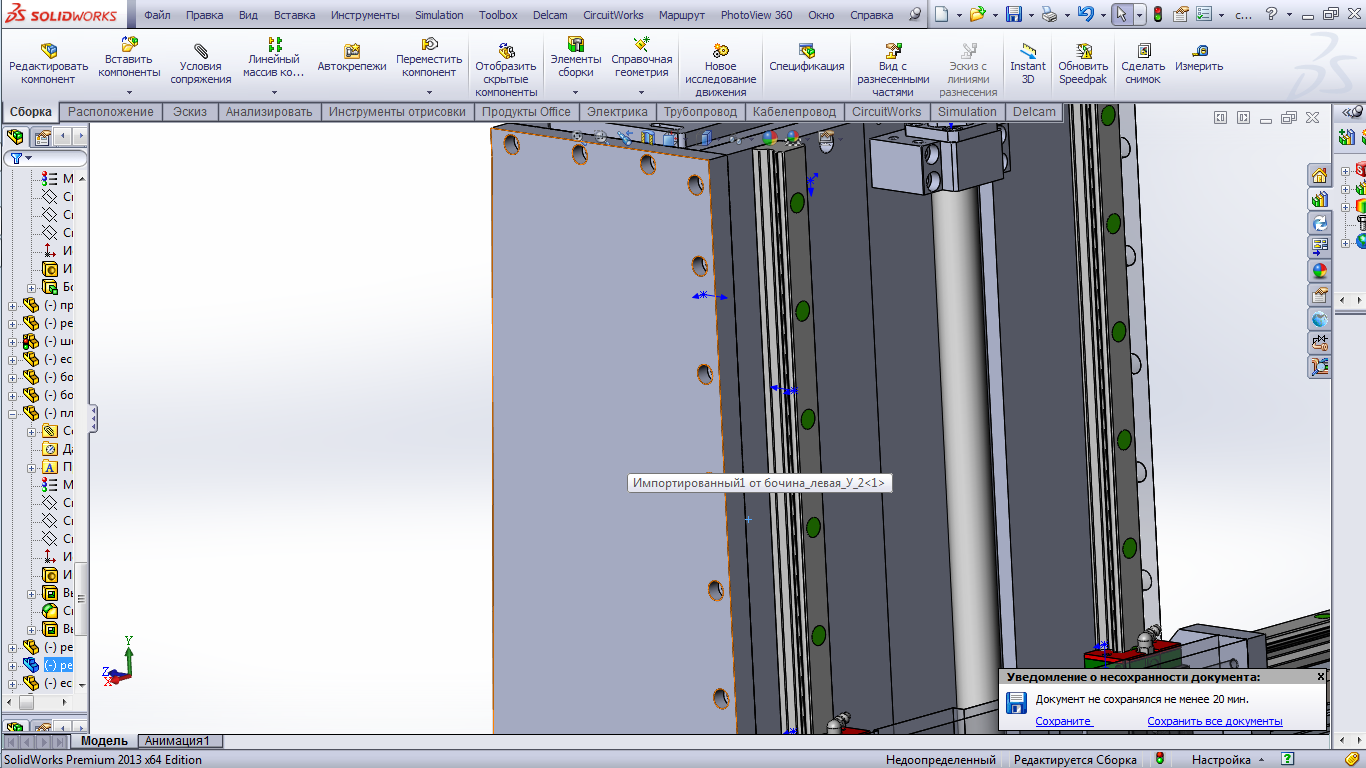Screen dimensions: 1366x768
Task: Click Сохранить все документы link
Action: [x=1214, y=721]
